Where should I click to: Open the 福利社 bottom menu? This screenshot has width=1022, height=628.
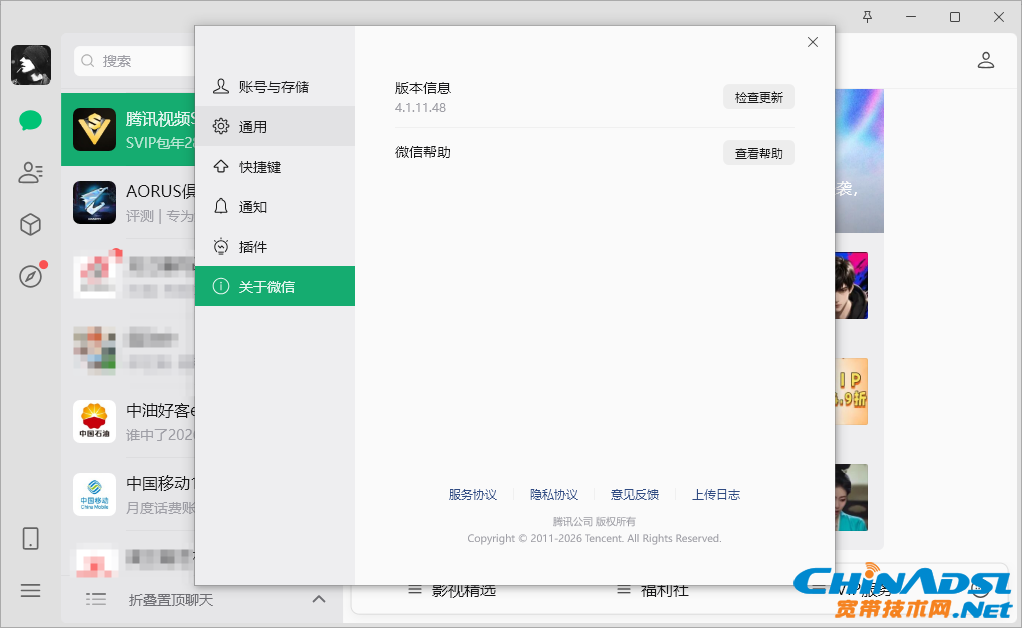[653, 591]
